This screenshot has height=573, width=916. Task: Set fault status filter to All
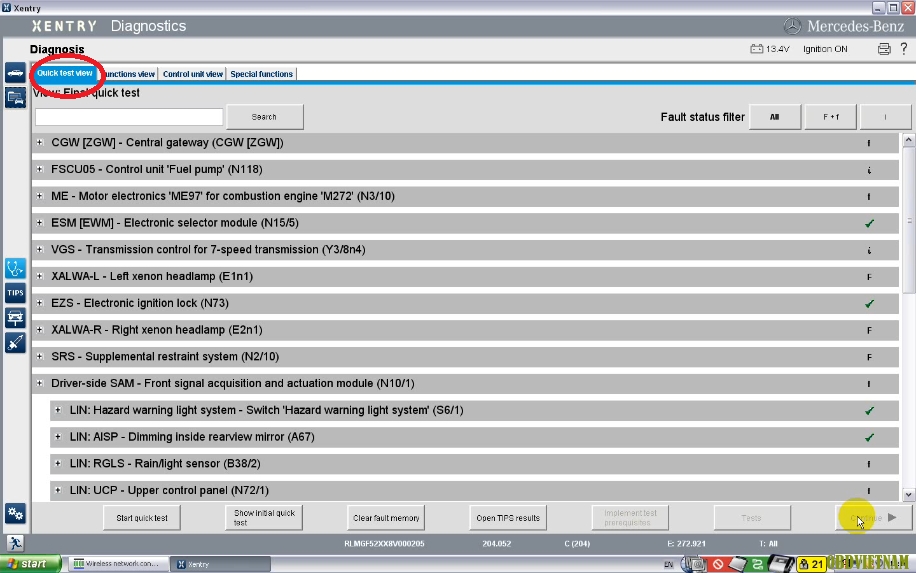pos(775,117)
